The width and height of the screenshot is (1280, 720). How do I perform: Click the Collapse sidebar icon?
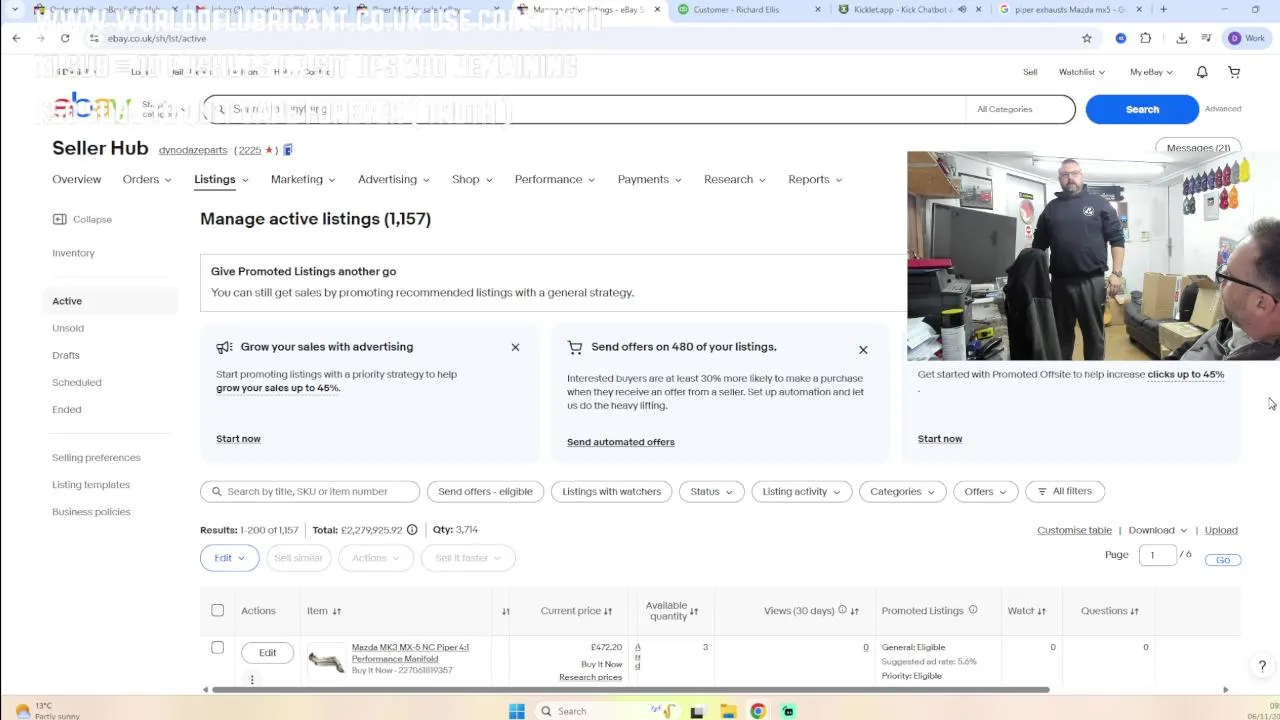pos(59,219)
